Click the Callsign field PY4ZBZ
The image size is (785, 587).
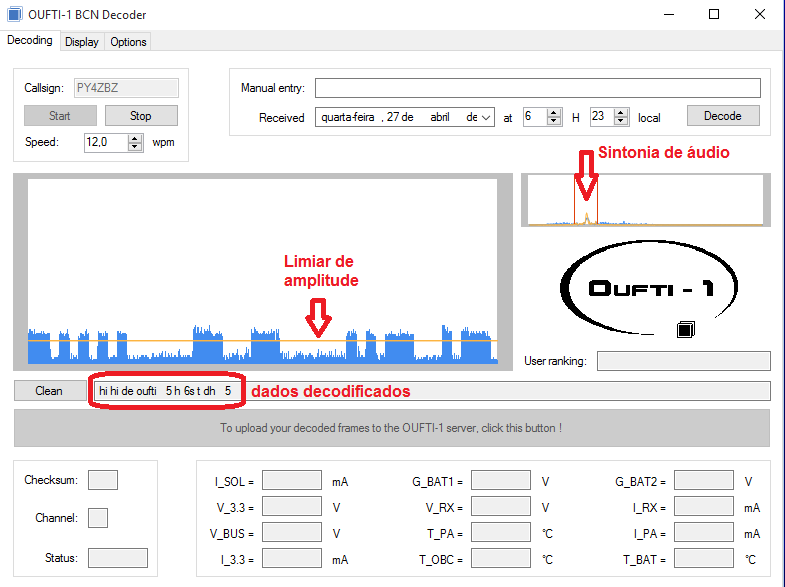(x=126, y=88)
